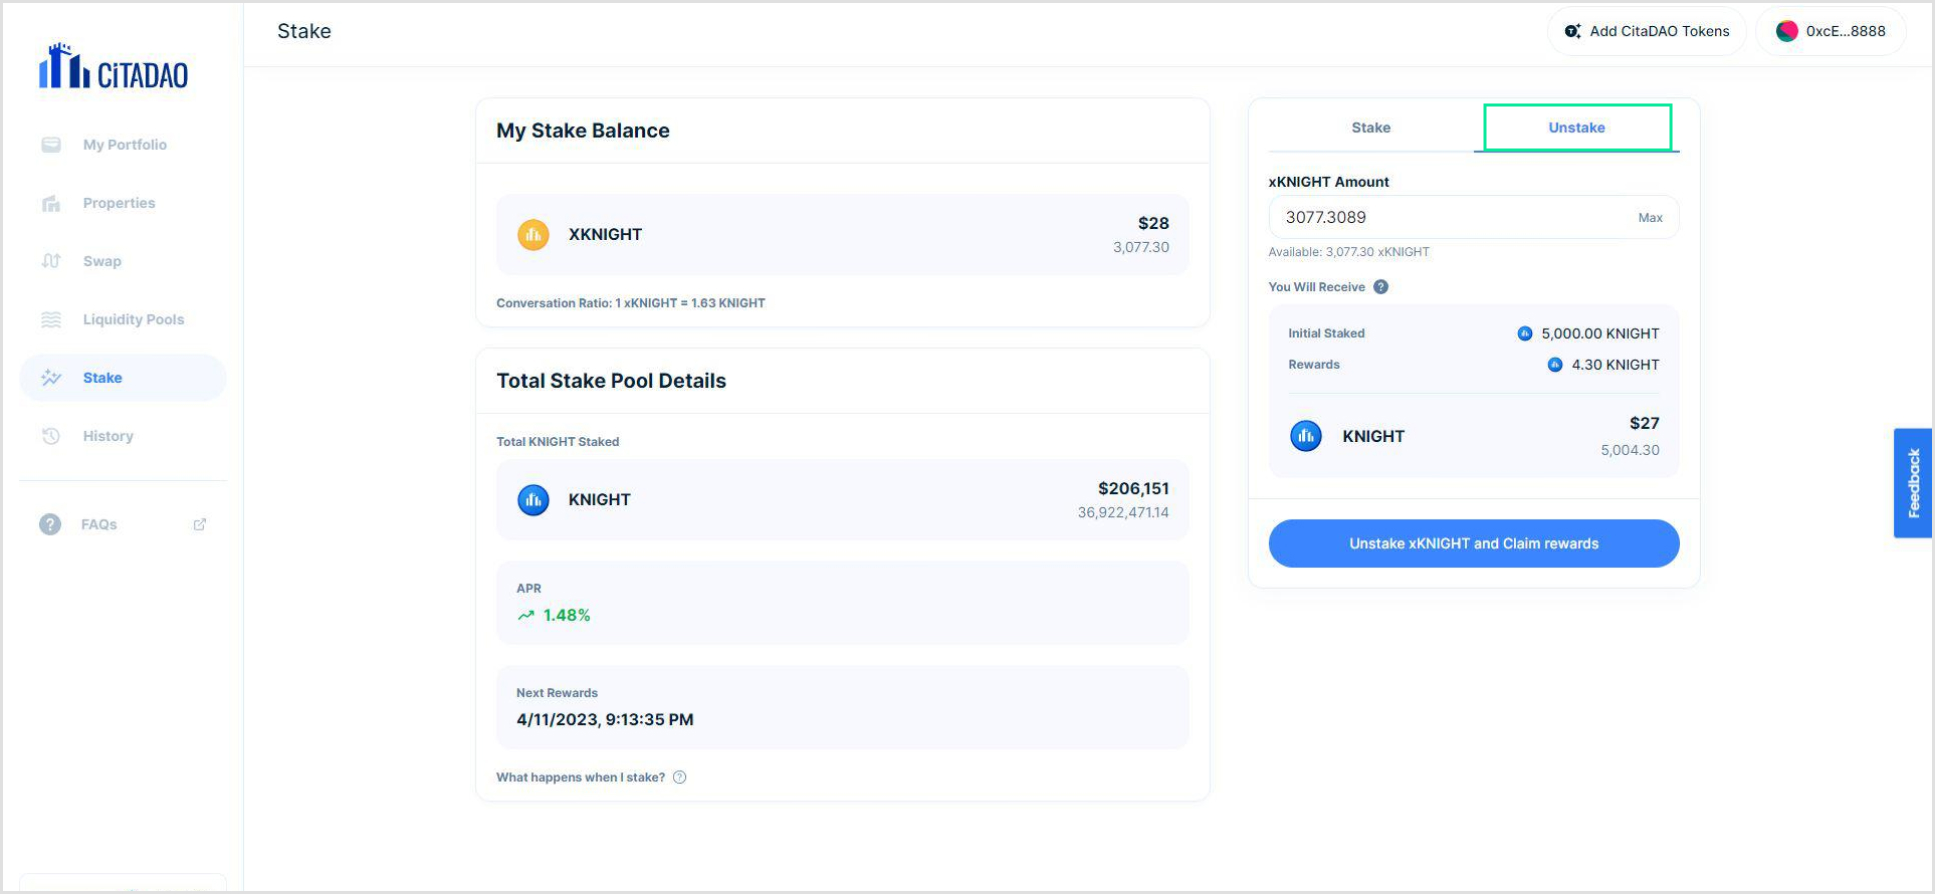Focus the xKNIGHT Amount input field
The height and width of the screenshot is (894, 1935).
1474,217
